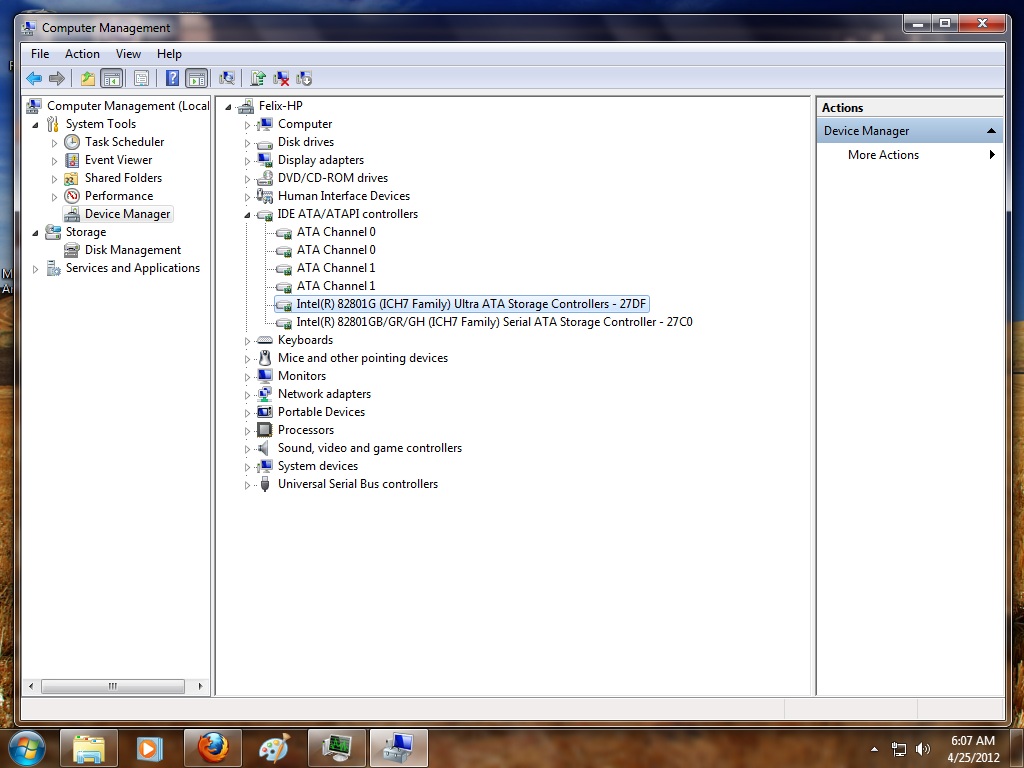Open the Properties toolbar icon
The height and width of the screenshot is (768, 1024).
(141, 79)
